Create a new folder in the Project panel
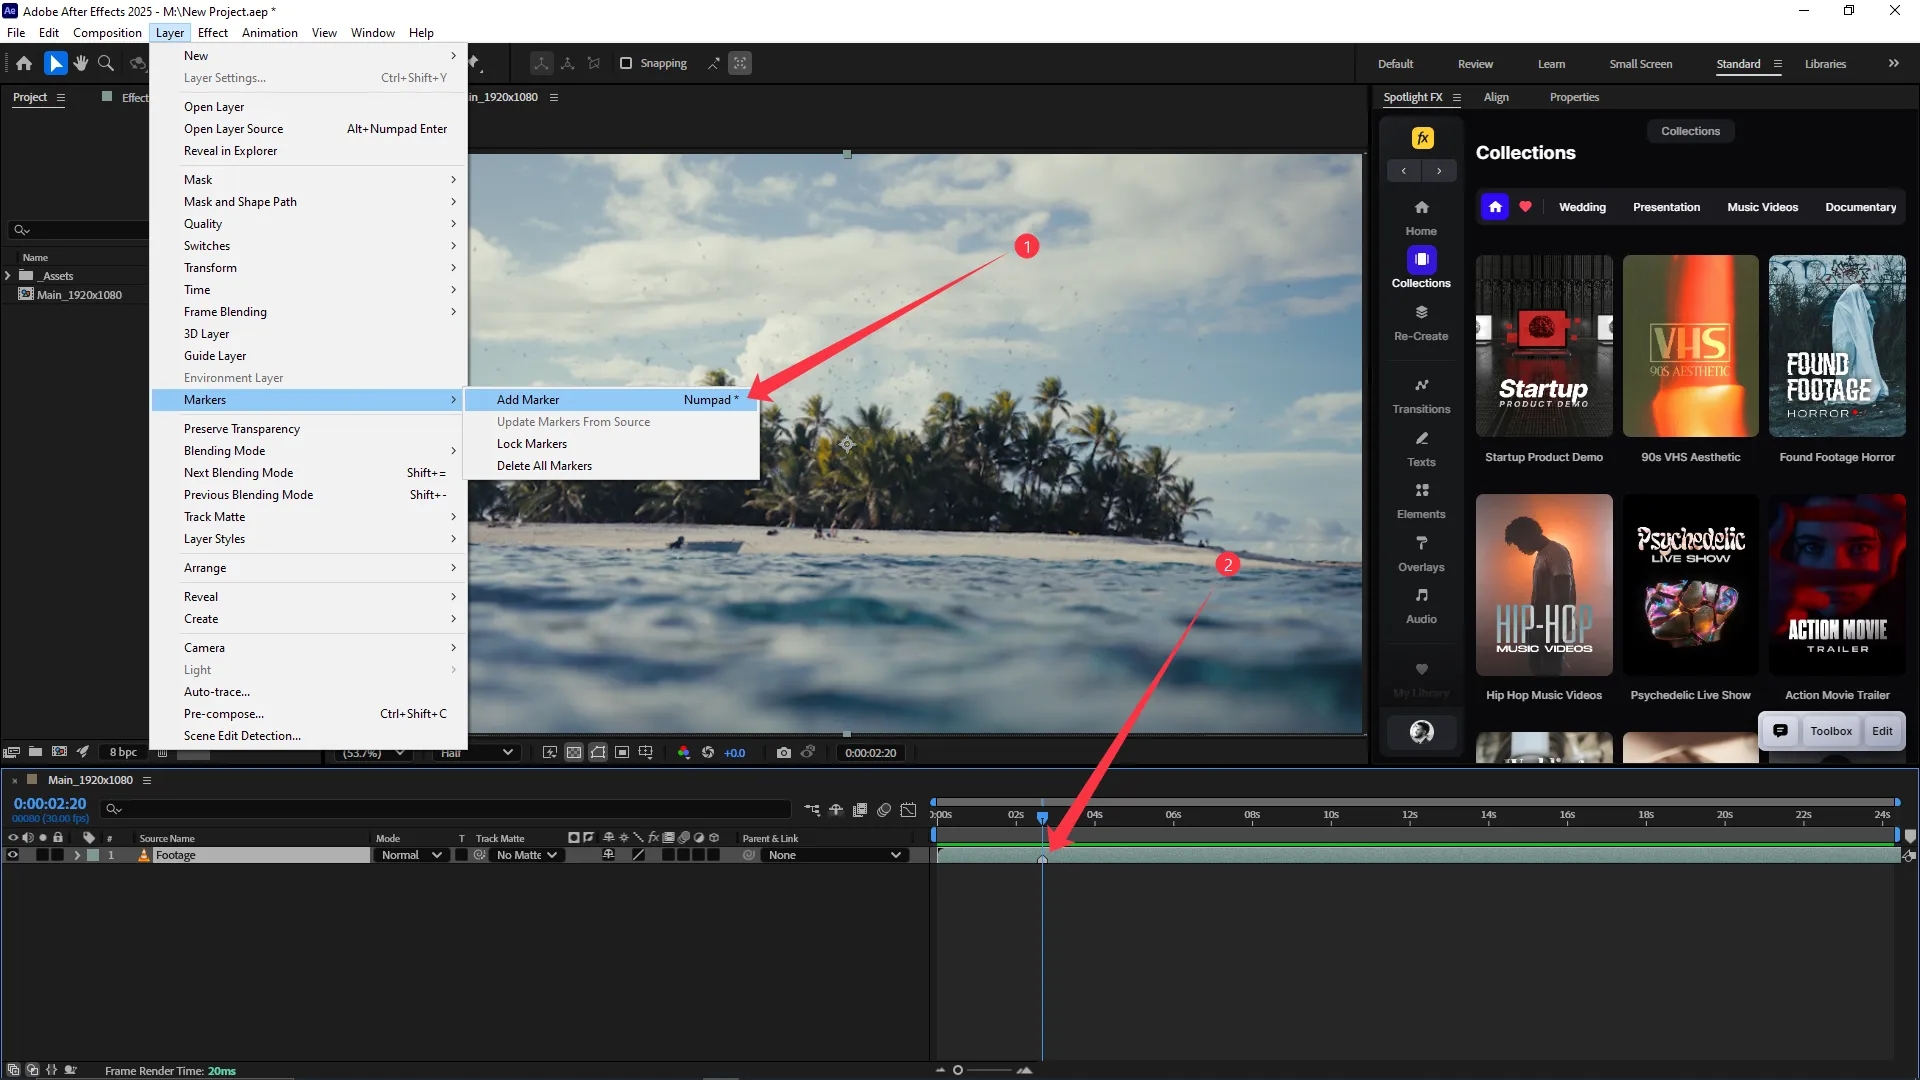The height and width of the screenshot is (1080, 1920). (x=36, y=752)
